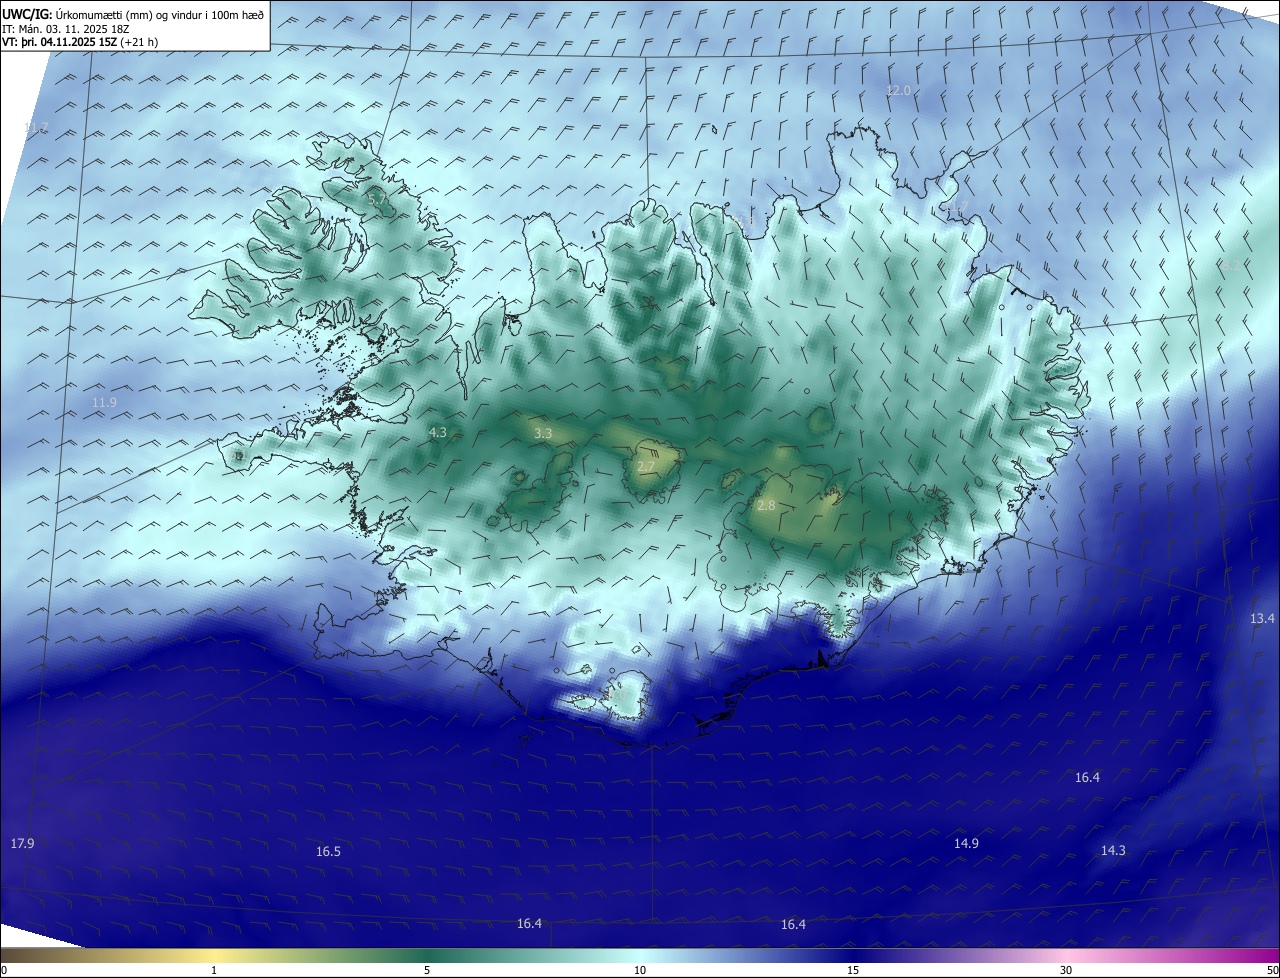
Task: Click the 5.7 value over the Westfjords
Action: (377, 200)
